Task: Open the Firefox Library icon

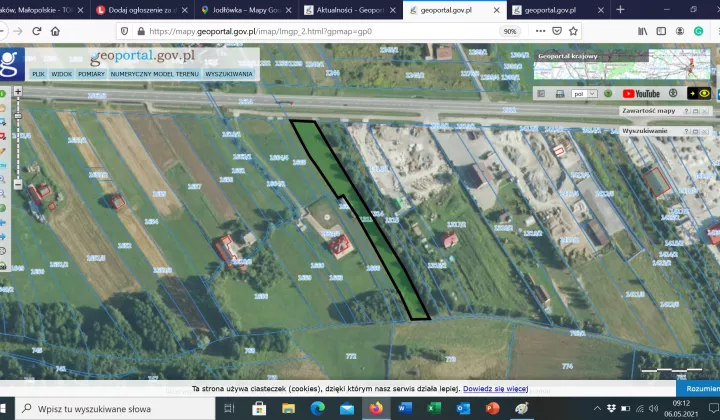Action: (642, 31)
